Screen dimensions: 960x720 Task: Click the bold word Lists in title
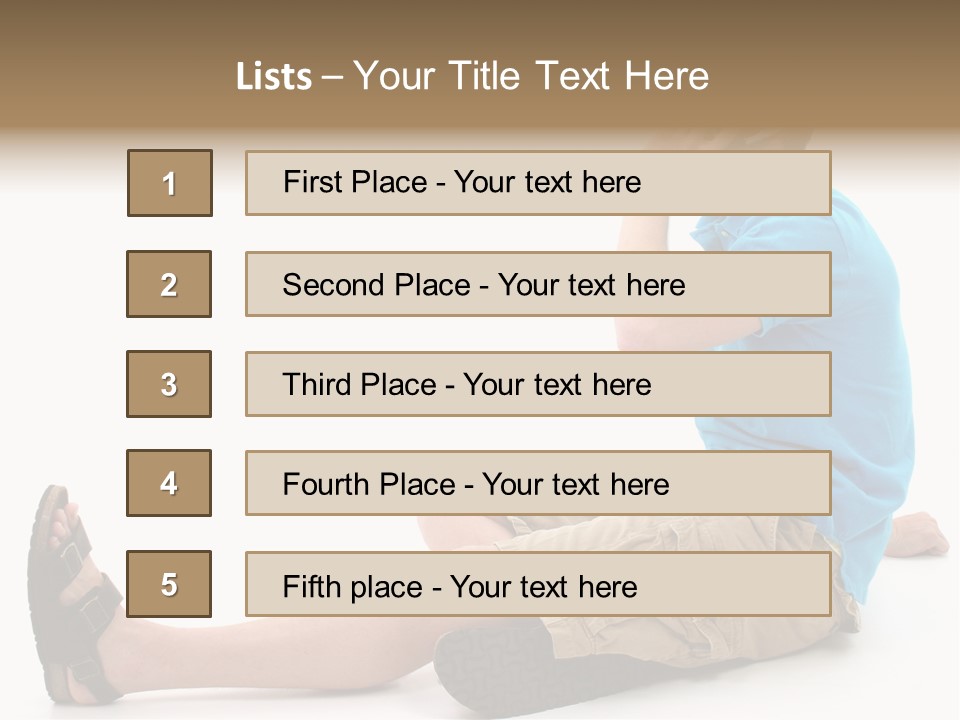point(274,76)
